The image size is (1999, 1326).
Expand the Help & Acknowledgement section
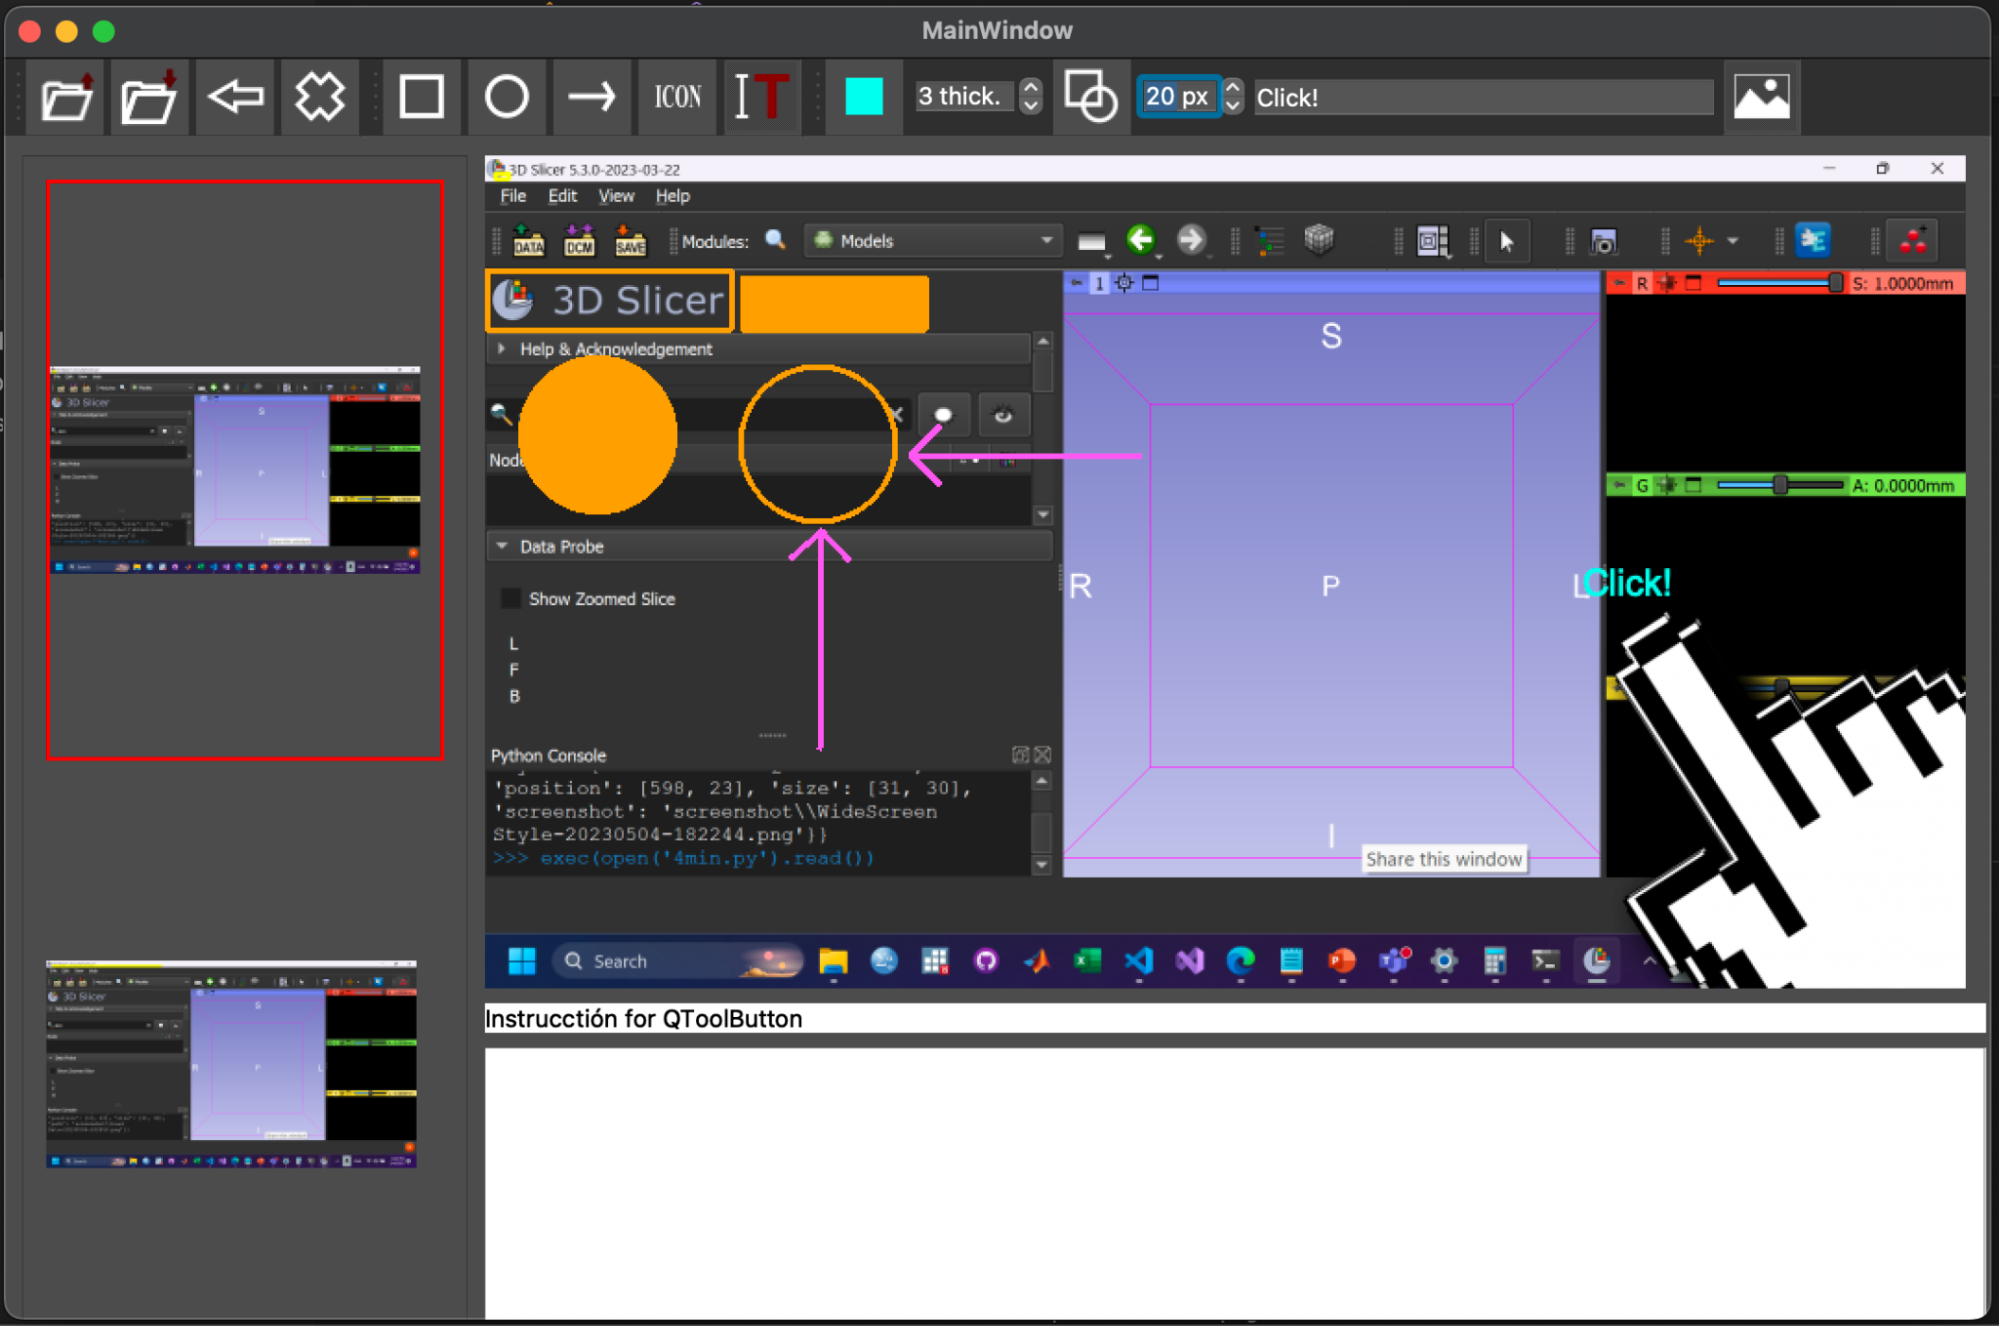pos(501,348)
